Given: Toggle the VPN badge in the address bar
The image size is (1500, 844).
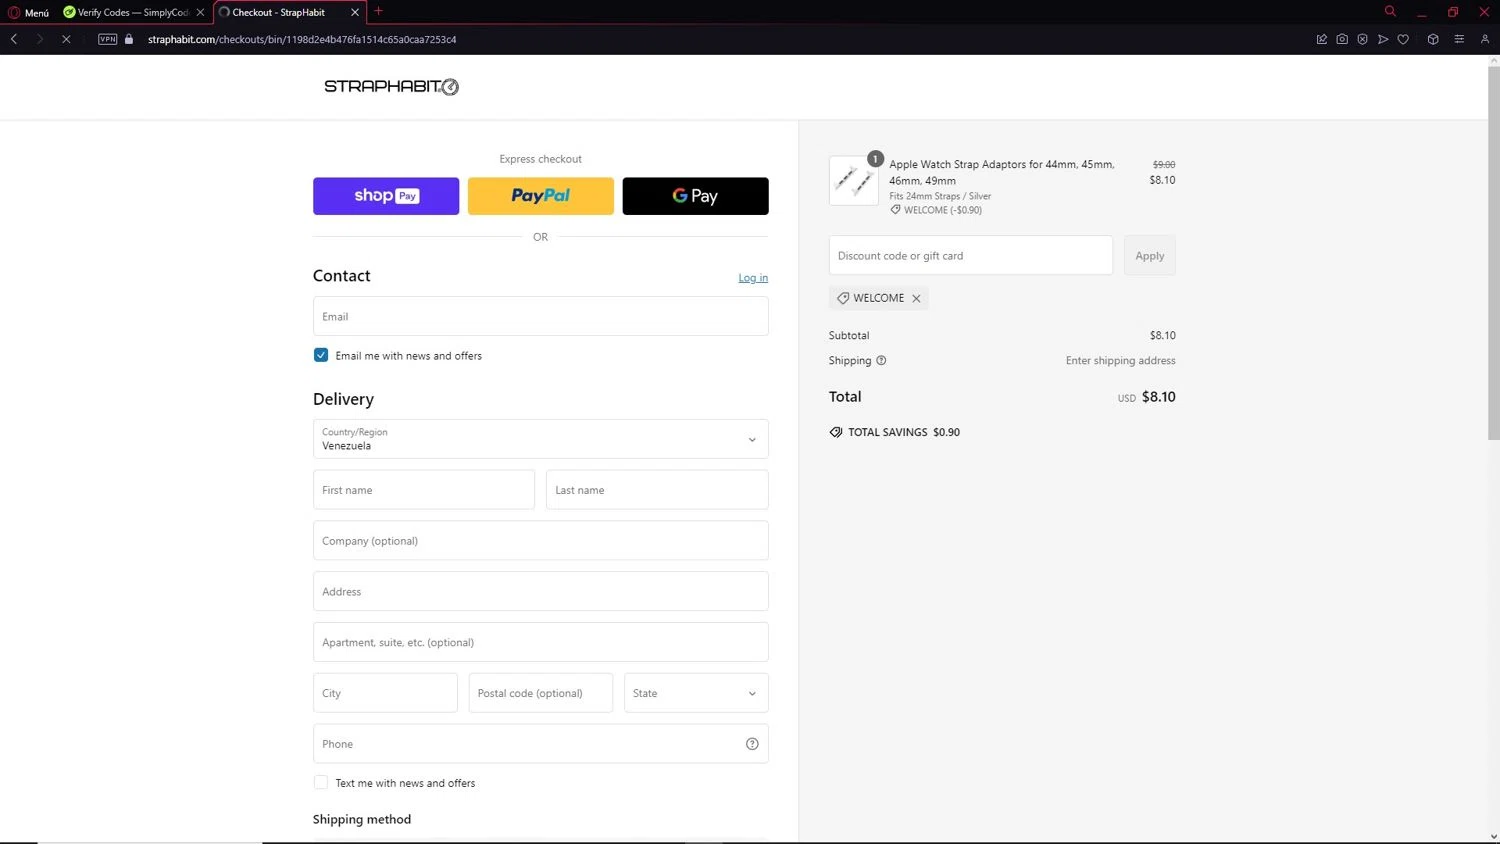Looking at the screenshot, I should point(108,39).
